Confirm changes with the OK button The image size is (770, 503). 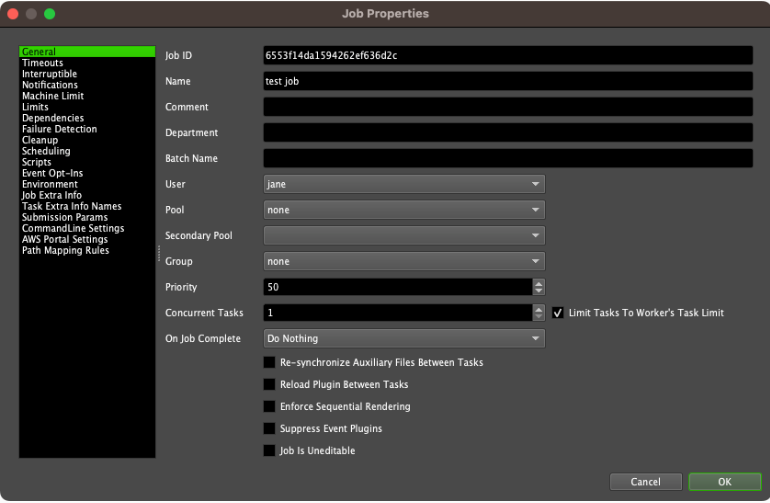(x=725, y=482)
